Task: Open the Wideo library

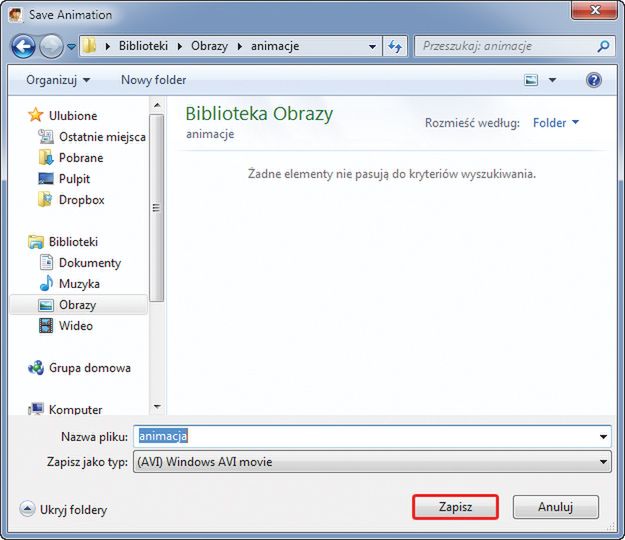Action: pyautogui.click(x=76, y=326)
